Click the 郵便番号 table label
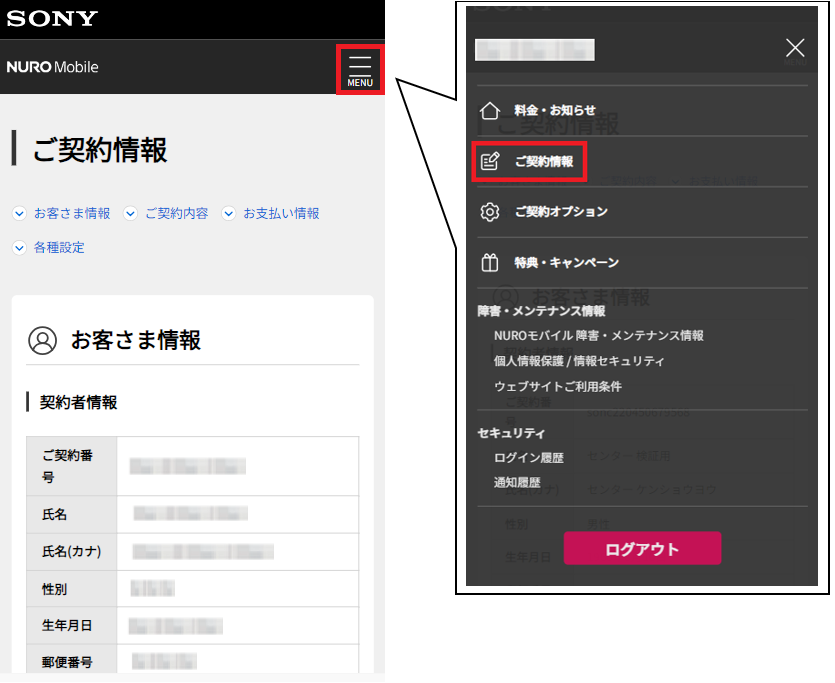The image size is (835, 683). (x=67, y=662)
